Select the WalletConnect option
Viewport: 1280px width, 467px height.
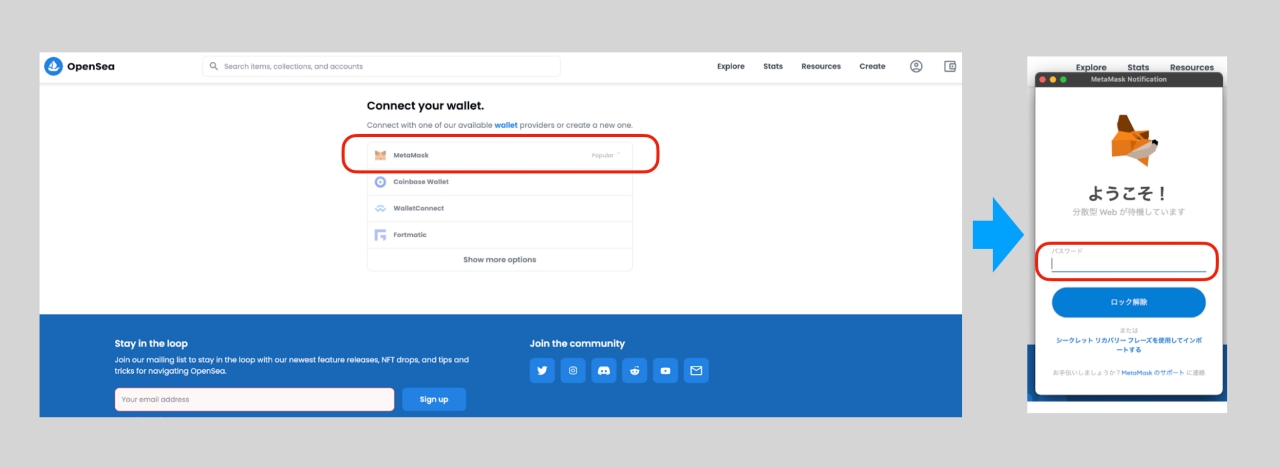coord(500,208)
